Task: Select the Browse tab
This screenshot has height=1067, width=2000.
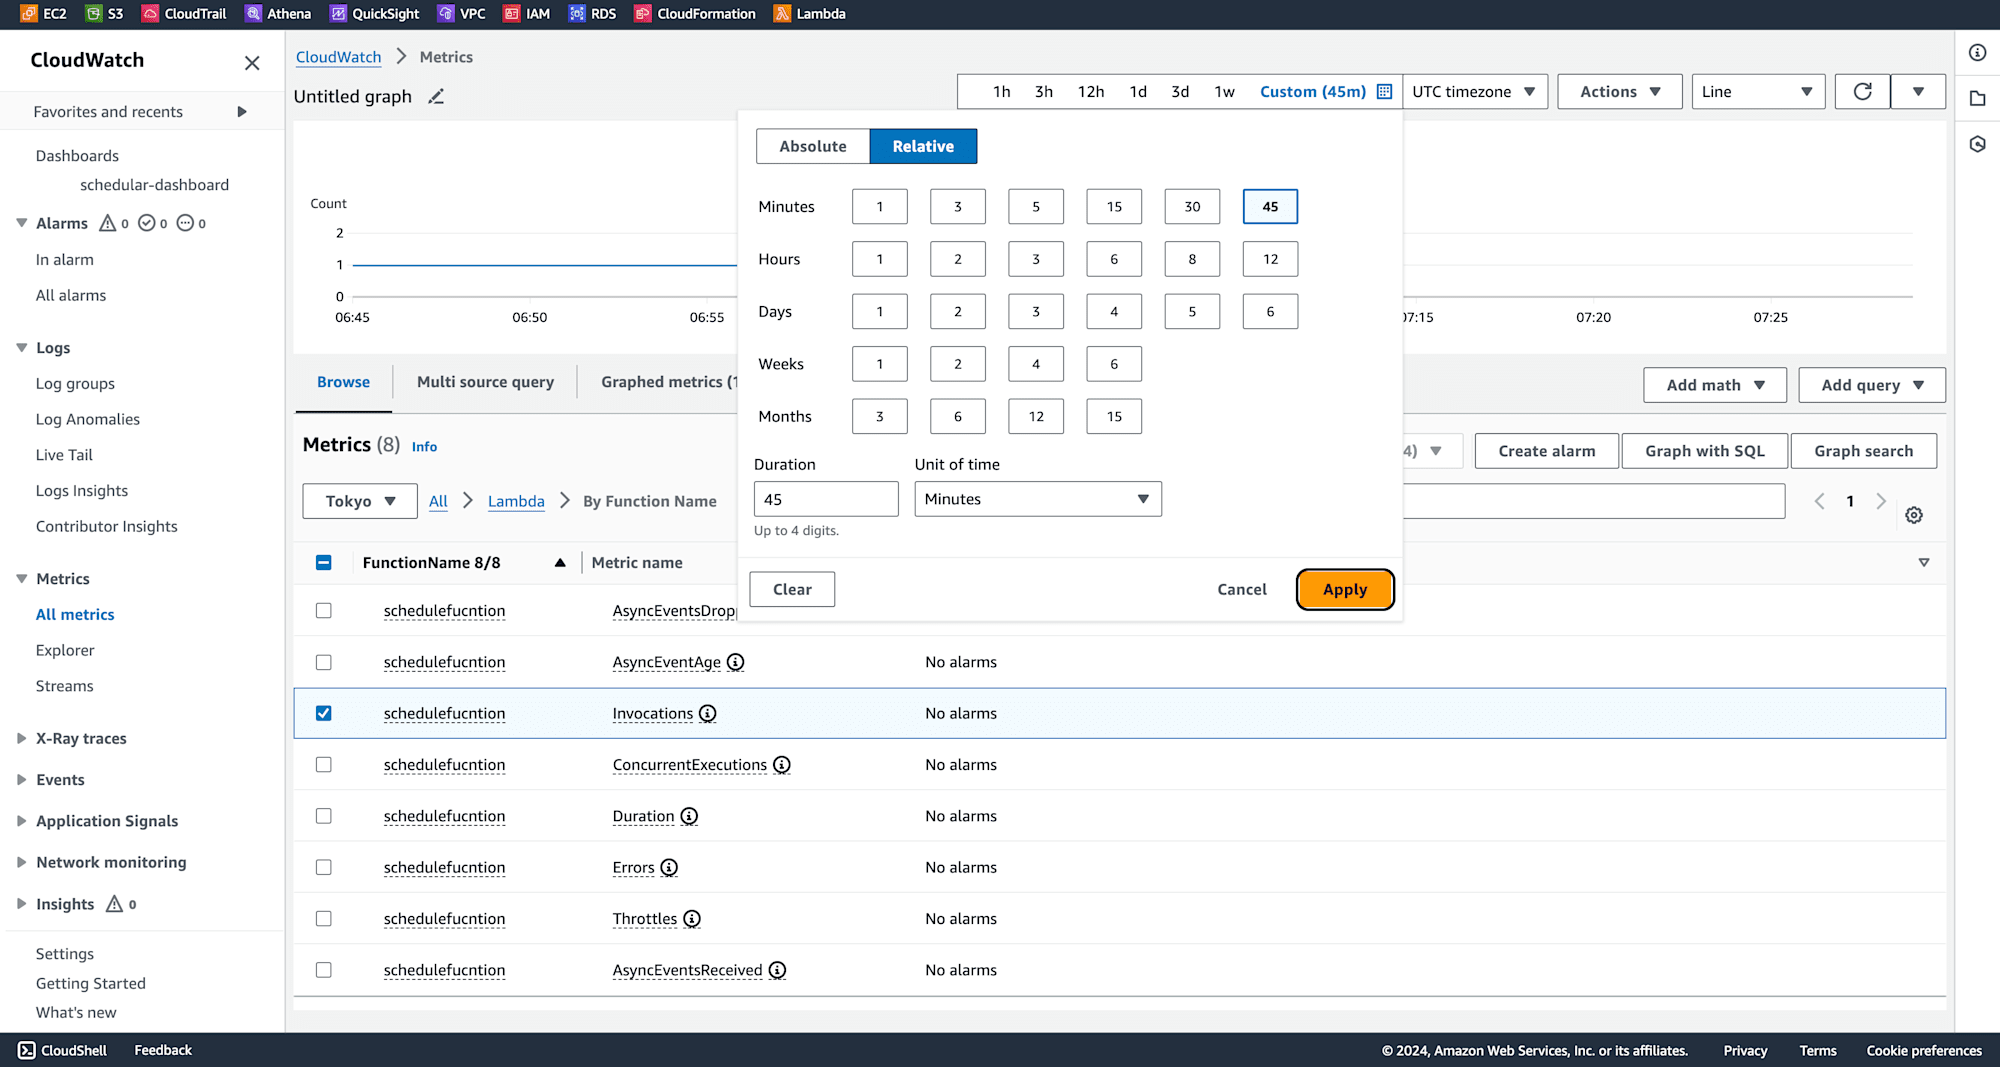Action: 343,382
